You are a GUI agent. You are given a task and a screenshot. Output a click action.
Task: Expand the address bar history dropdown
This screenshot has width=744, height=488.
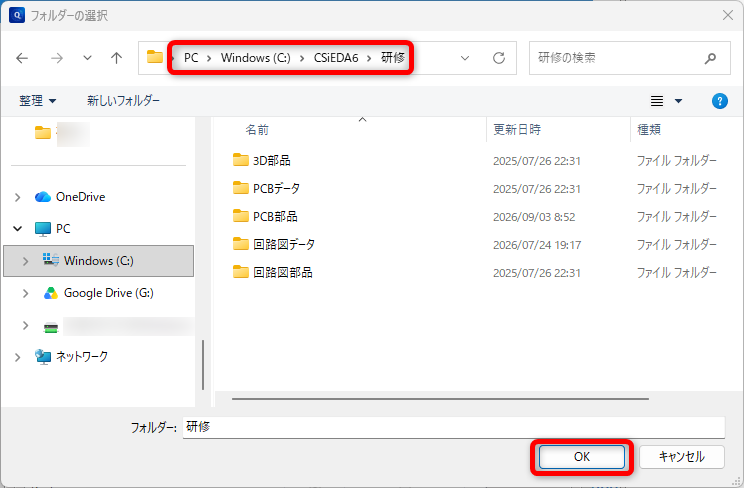[465, 58]
